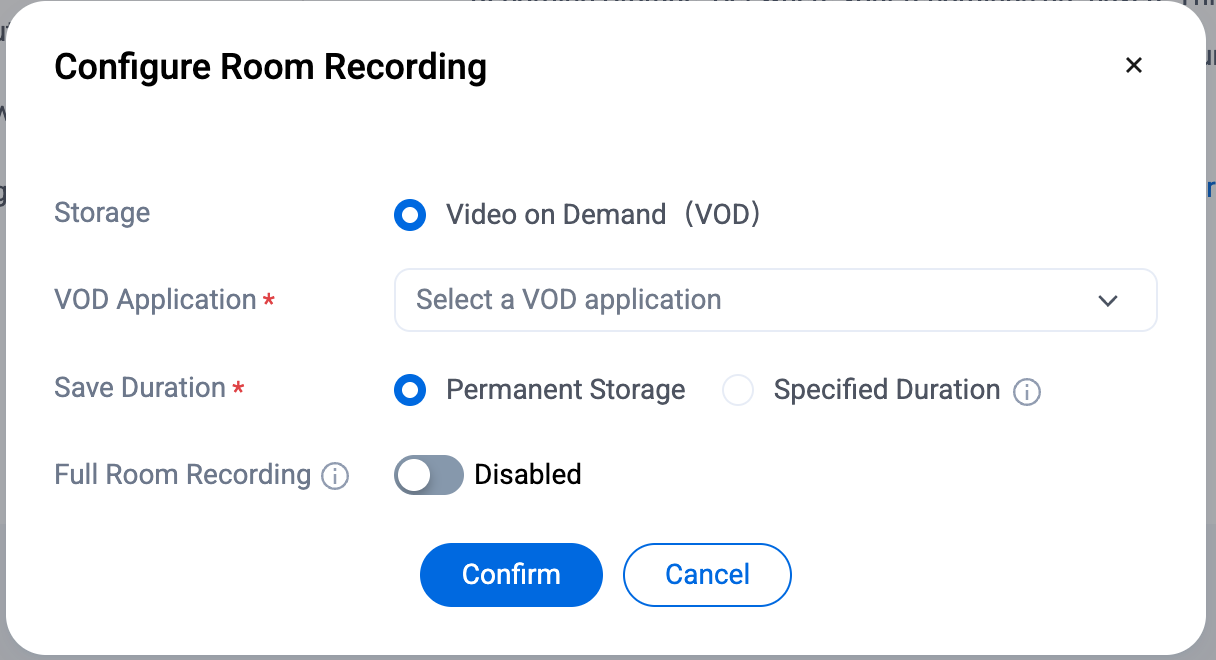The image size is (1216, 660).
Task: Enable the Full Room Recording toggle switch
Action: click(429, 475)
